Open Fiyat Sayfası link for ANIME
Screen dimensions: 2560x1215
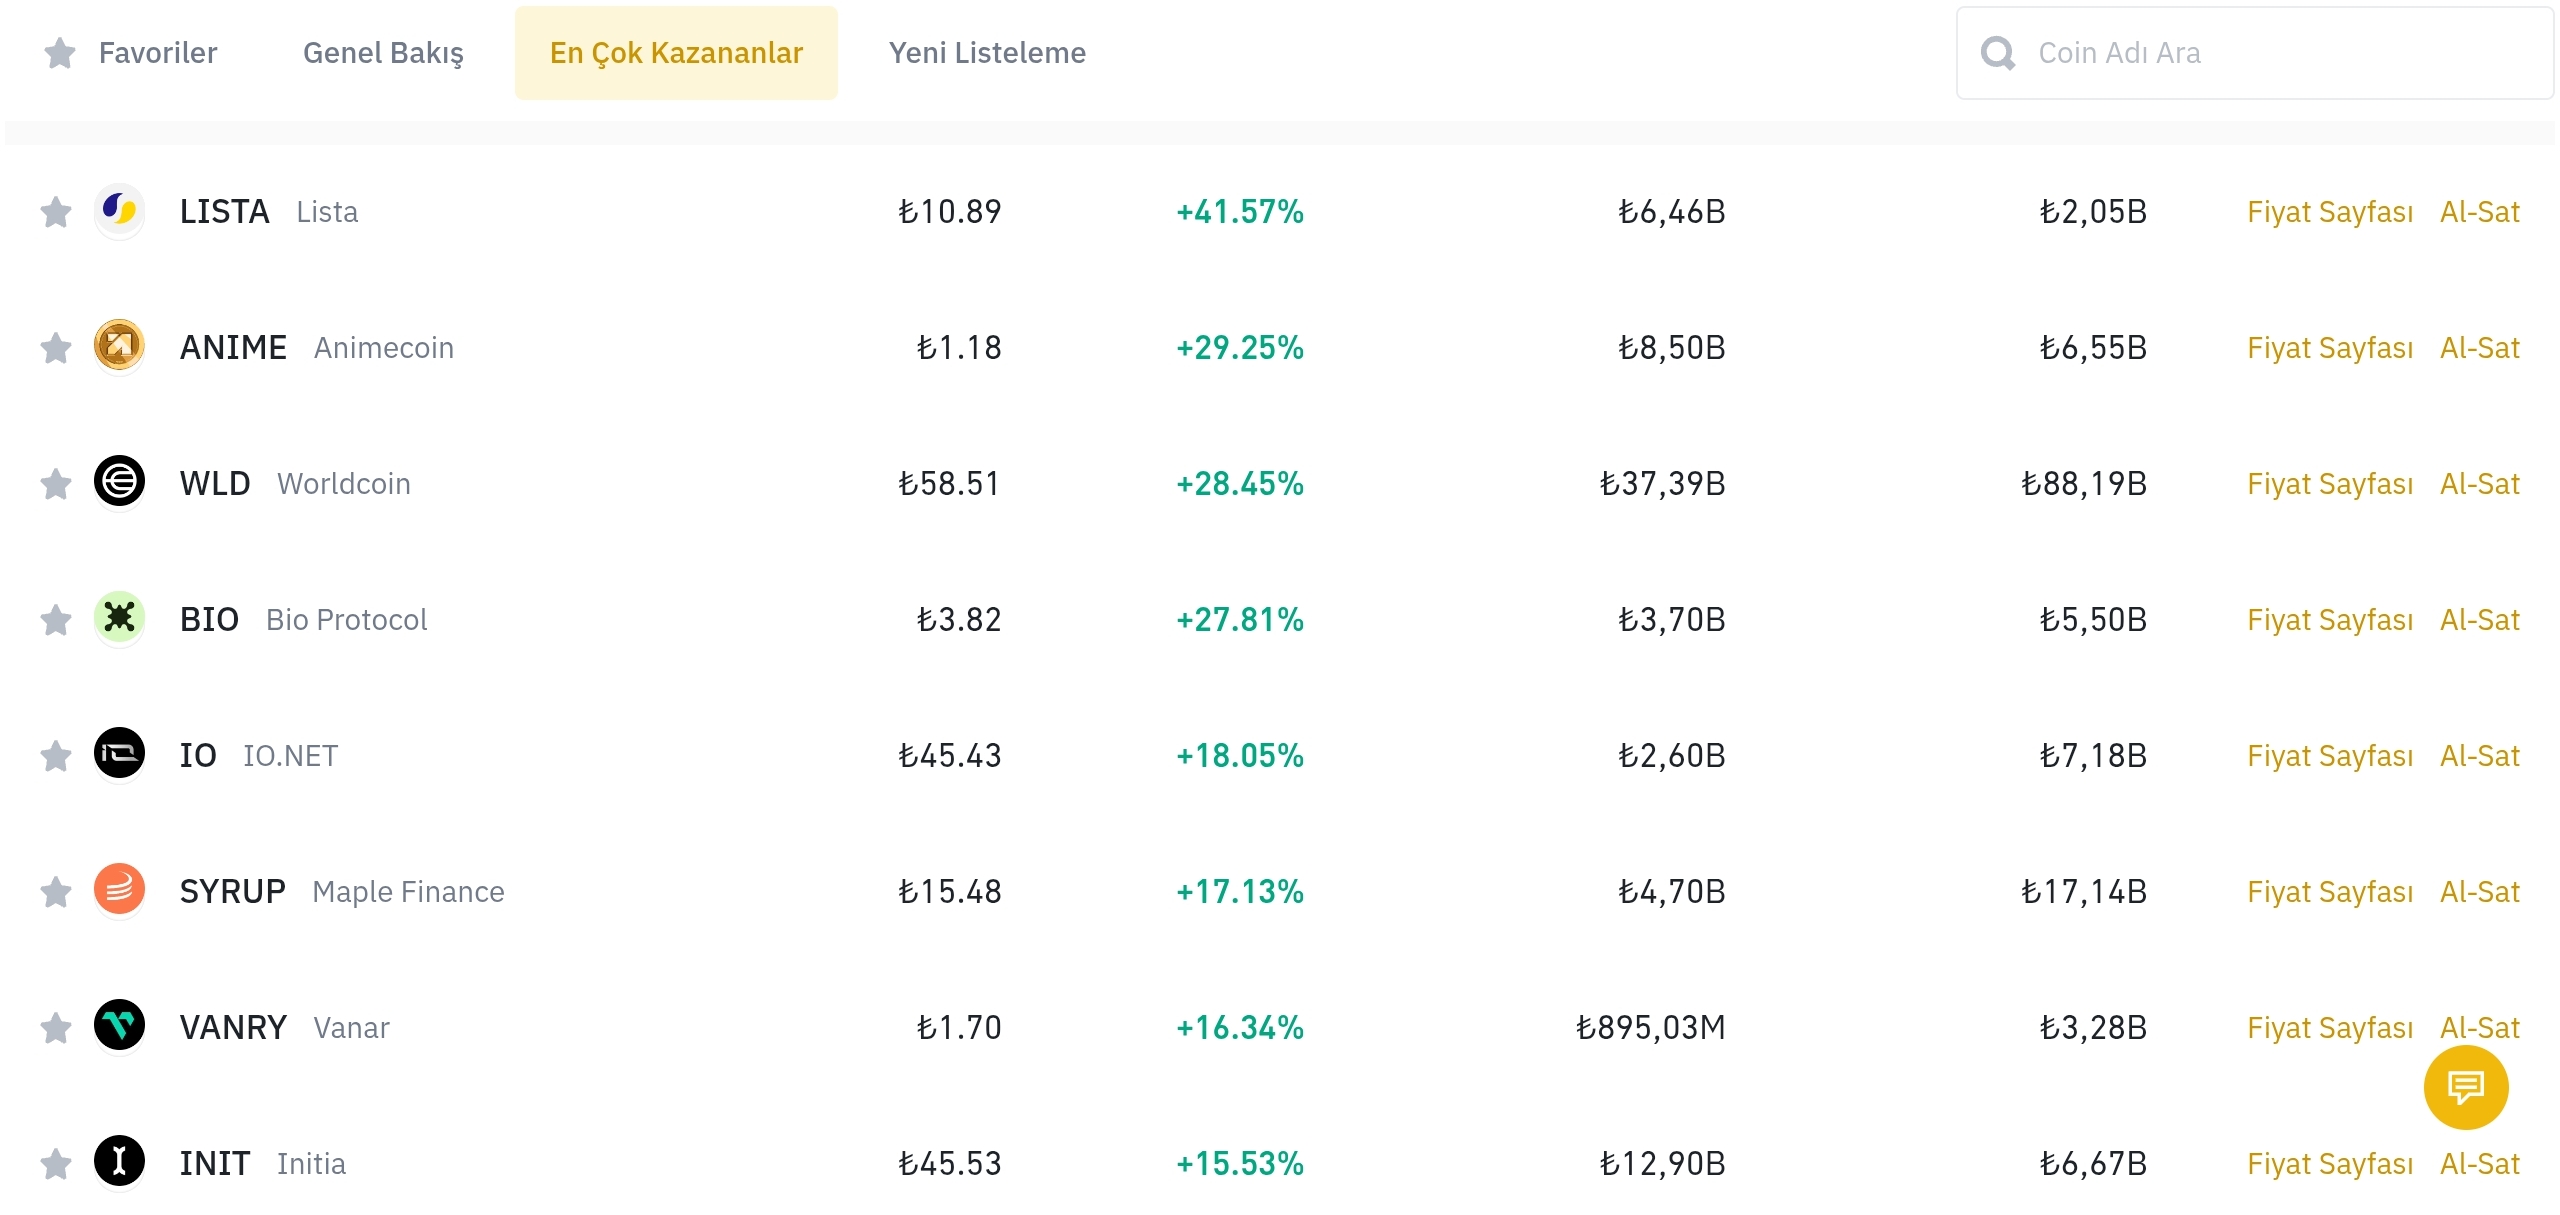[2329, 348]
